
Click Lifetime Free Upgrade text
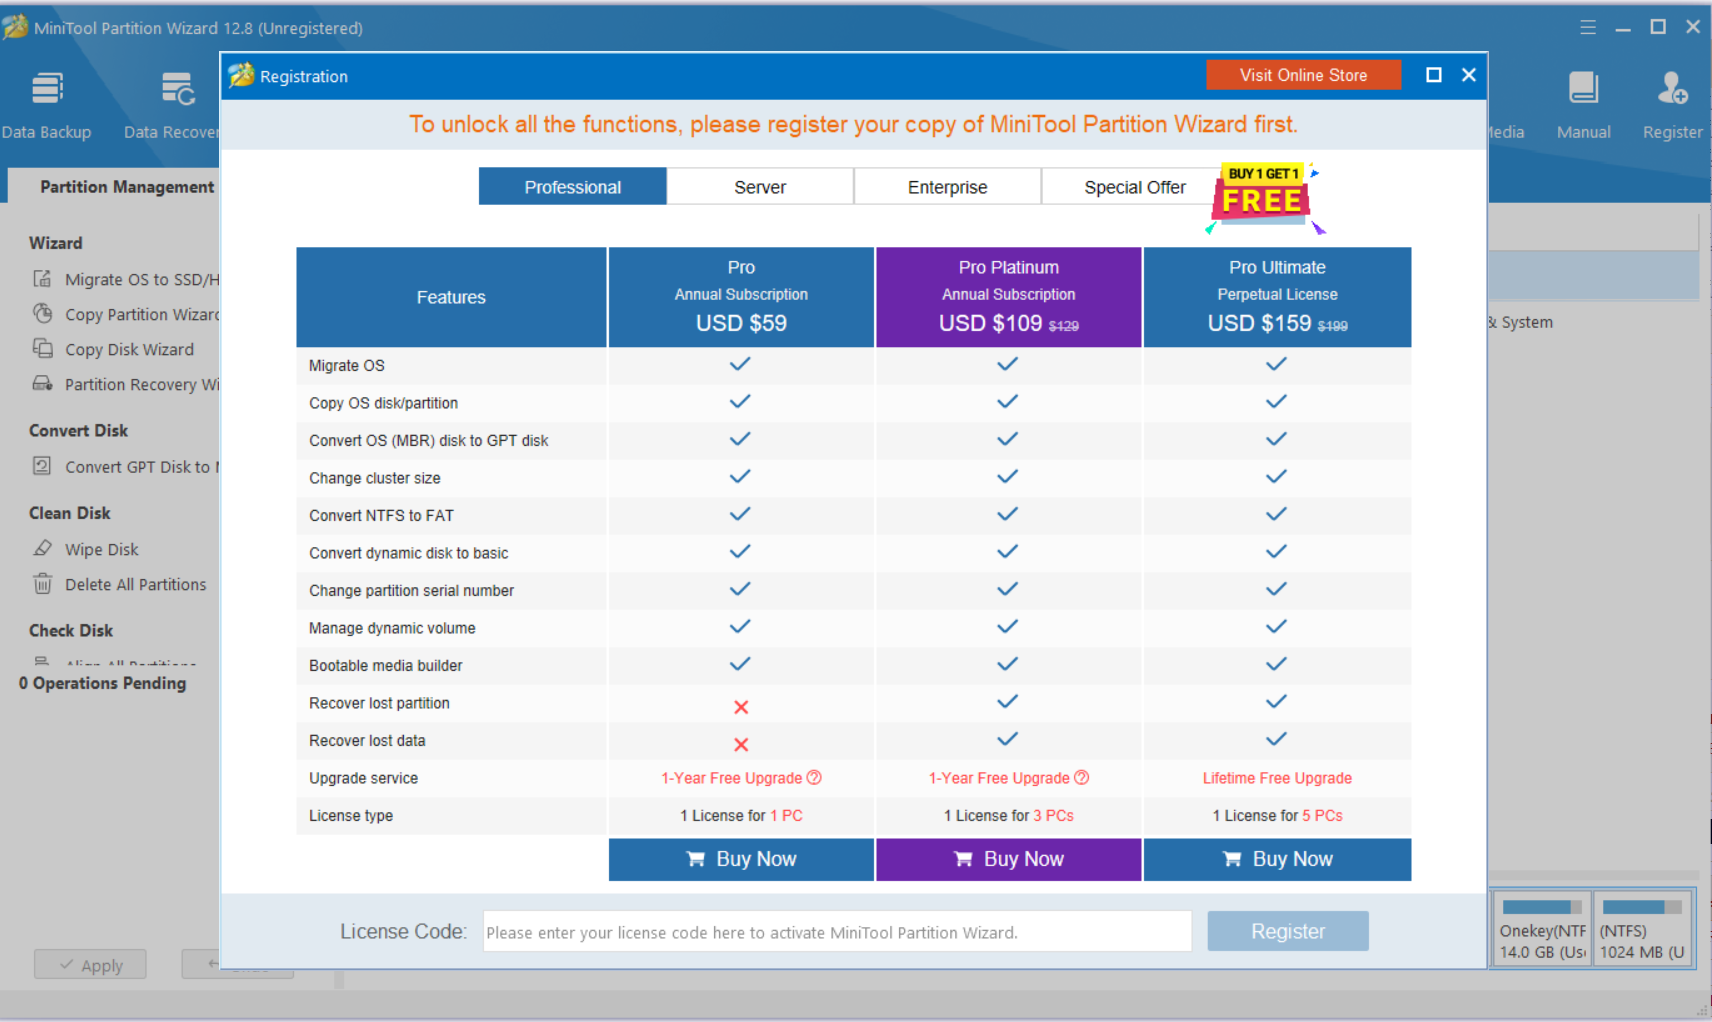1277,778
